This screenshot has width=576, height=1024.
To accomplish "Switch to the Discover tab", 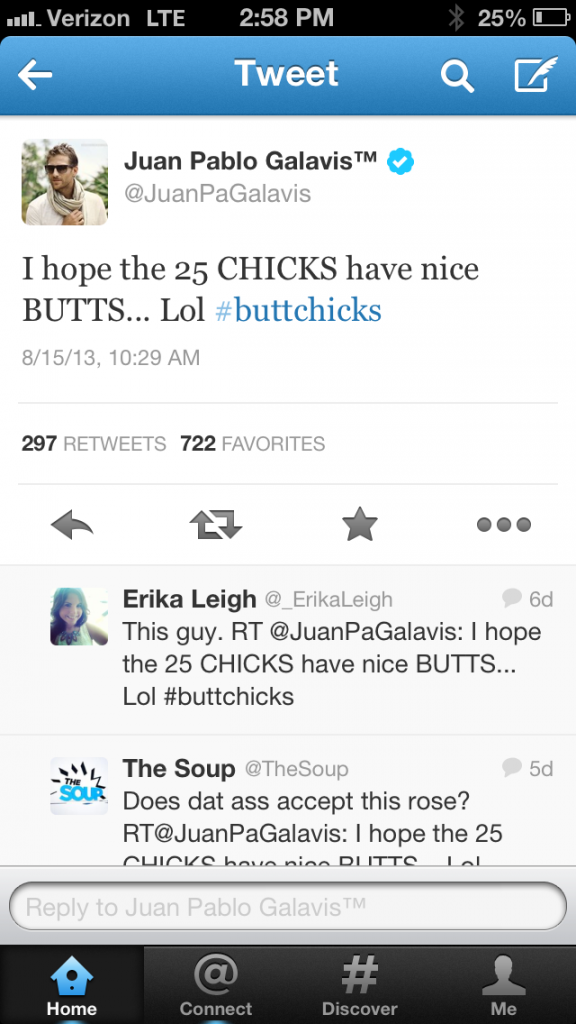I will click(x=360, y=985).
